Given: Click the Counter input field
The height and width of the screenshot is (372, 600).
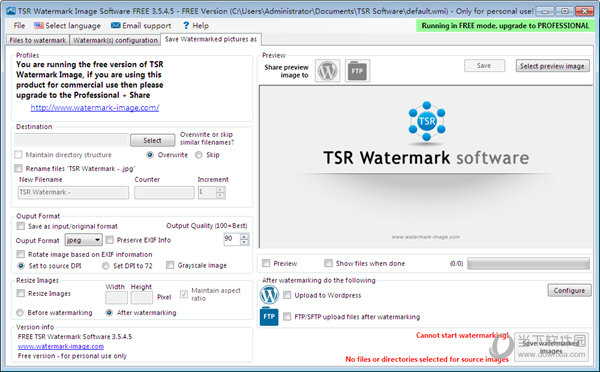Looking at the screenshot, I should [164, 192].
